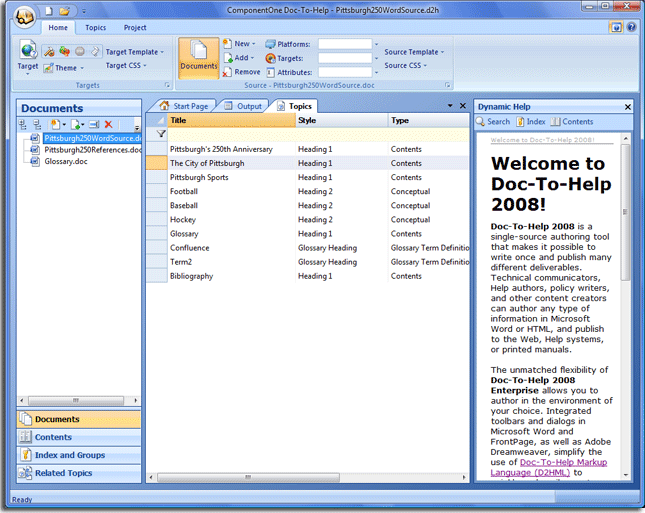Screen dimensions: 645x513
Task: Select Pittsburgh250WordSource.doc in the tree
Action: click(x=92, y=138)
